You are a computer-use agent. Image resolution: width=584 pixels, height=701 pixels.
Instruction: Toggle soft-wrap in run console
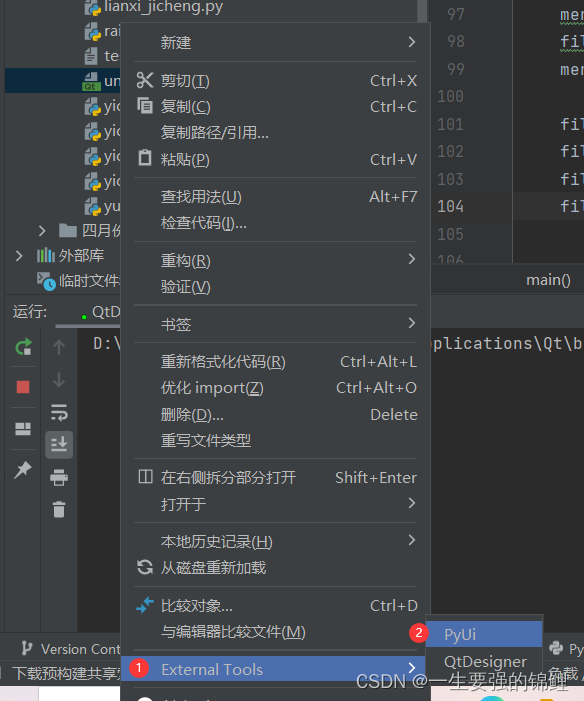(59, 412)
